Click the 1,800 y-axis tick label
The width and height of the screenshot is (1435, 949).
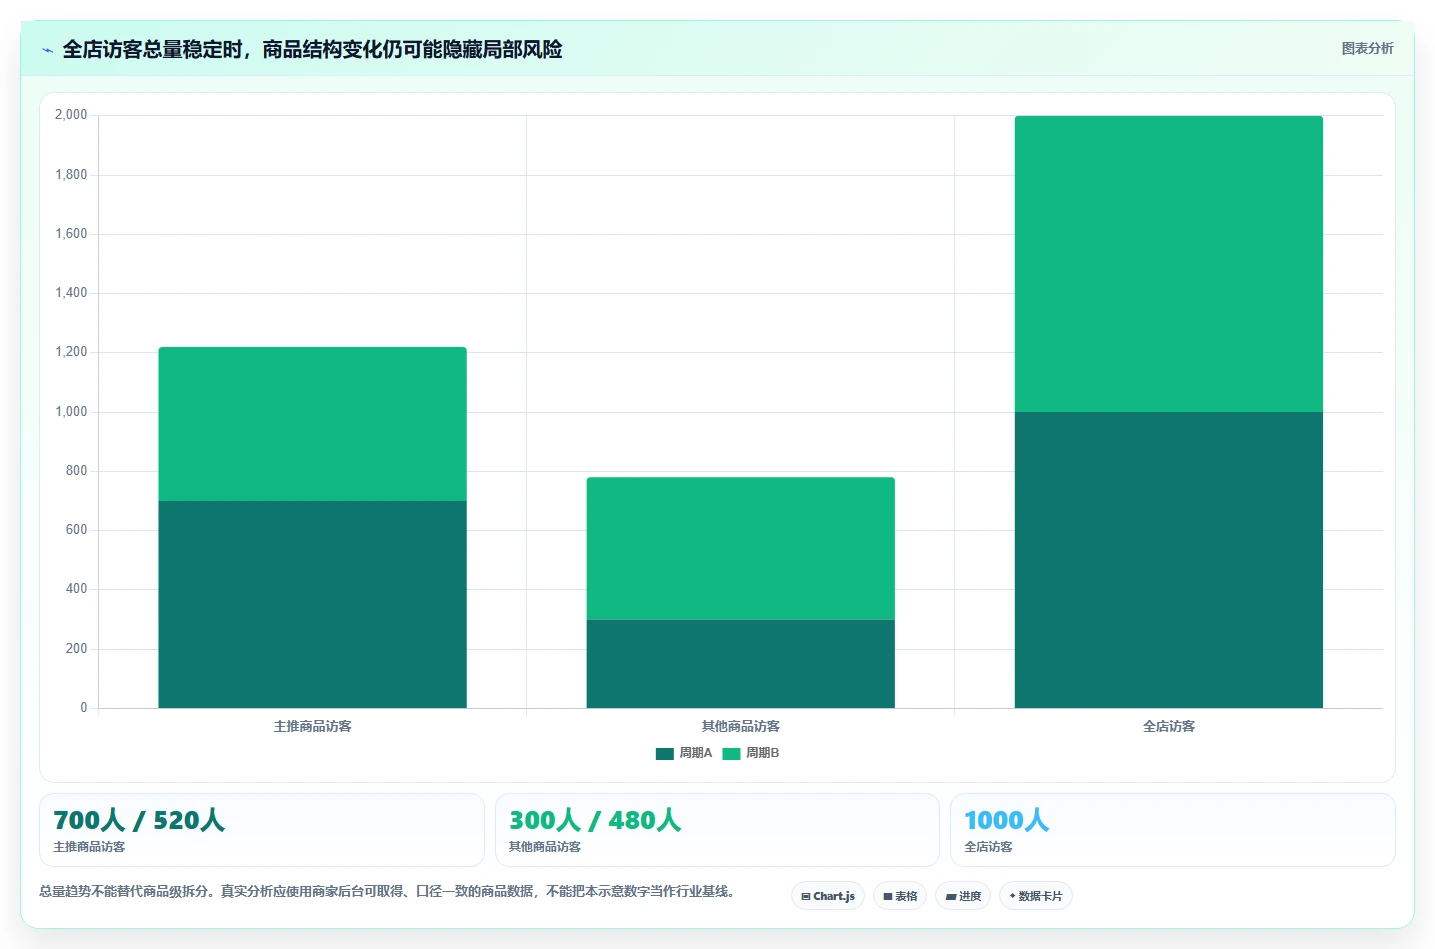pos(71,175)
